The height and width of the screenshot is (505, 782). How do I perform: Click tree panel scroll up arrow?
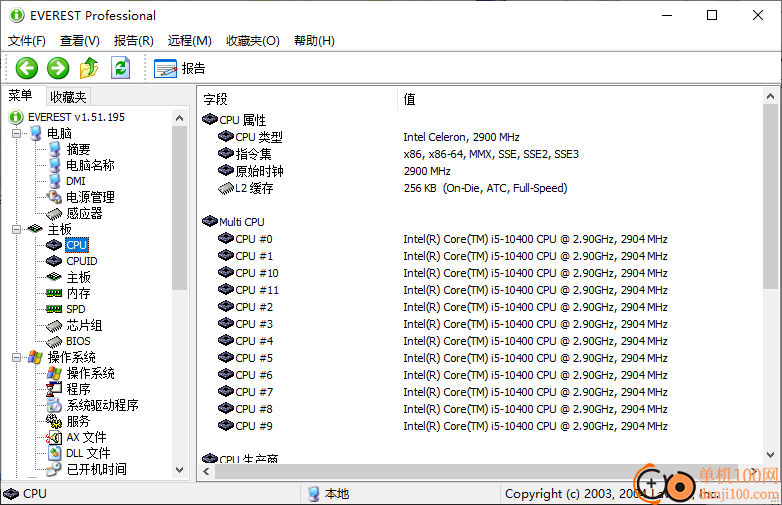point(180,118)
